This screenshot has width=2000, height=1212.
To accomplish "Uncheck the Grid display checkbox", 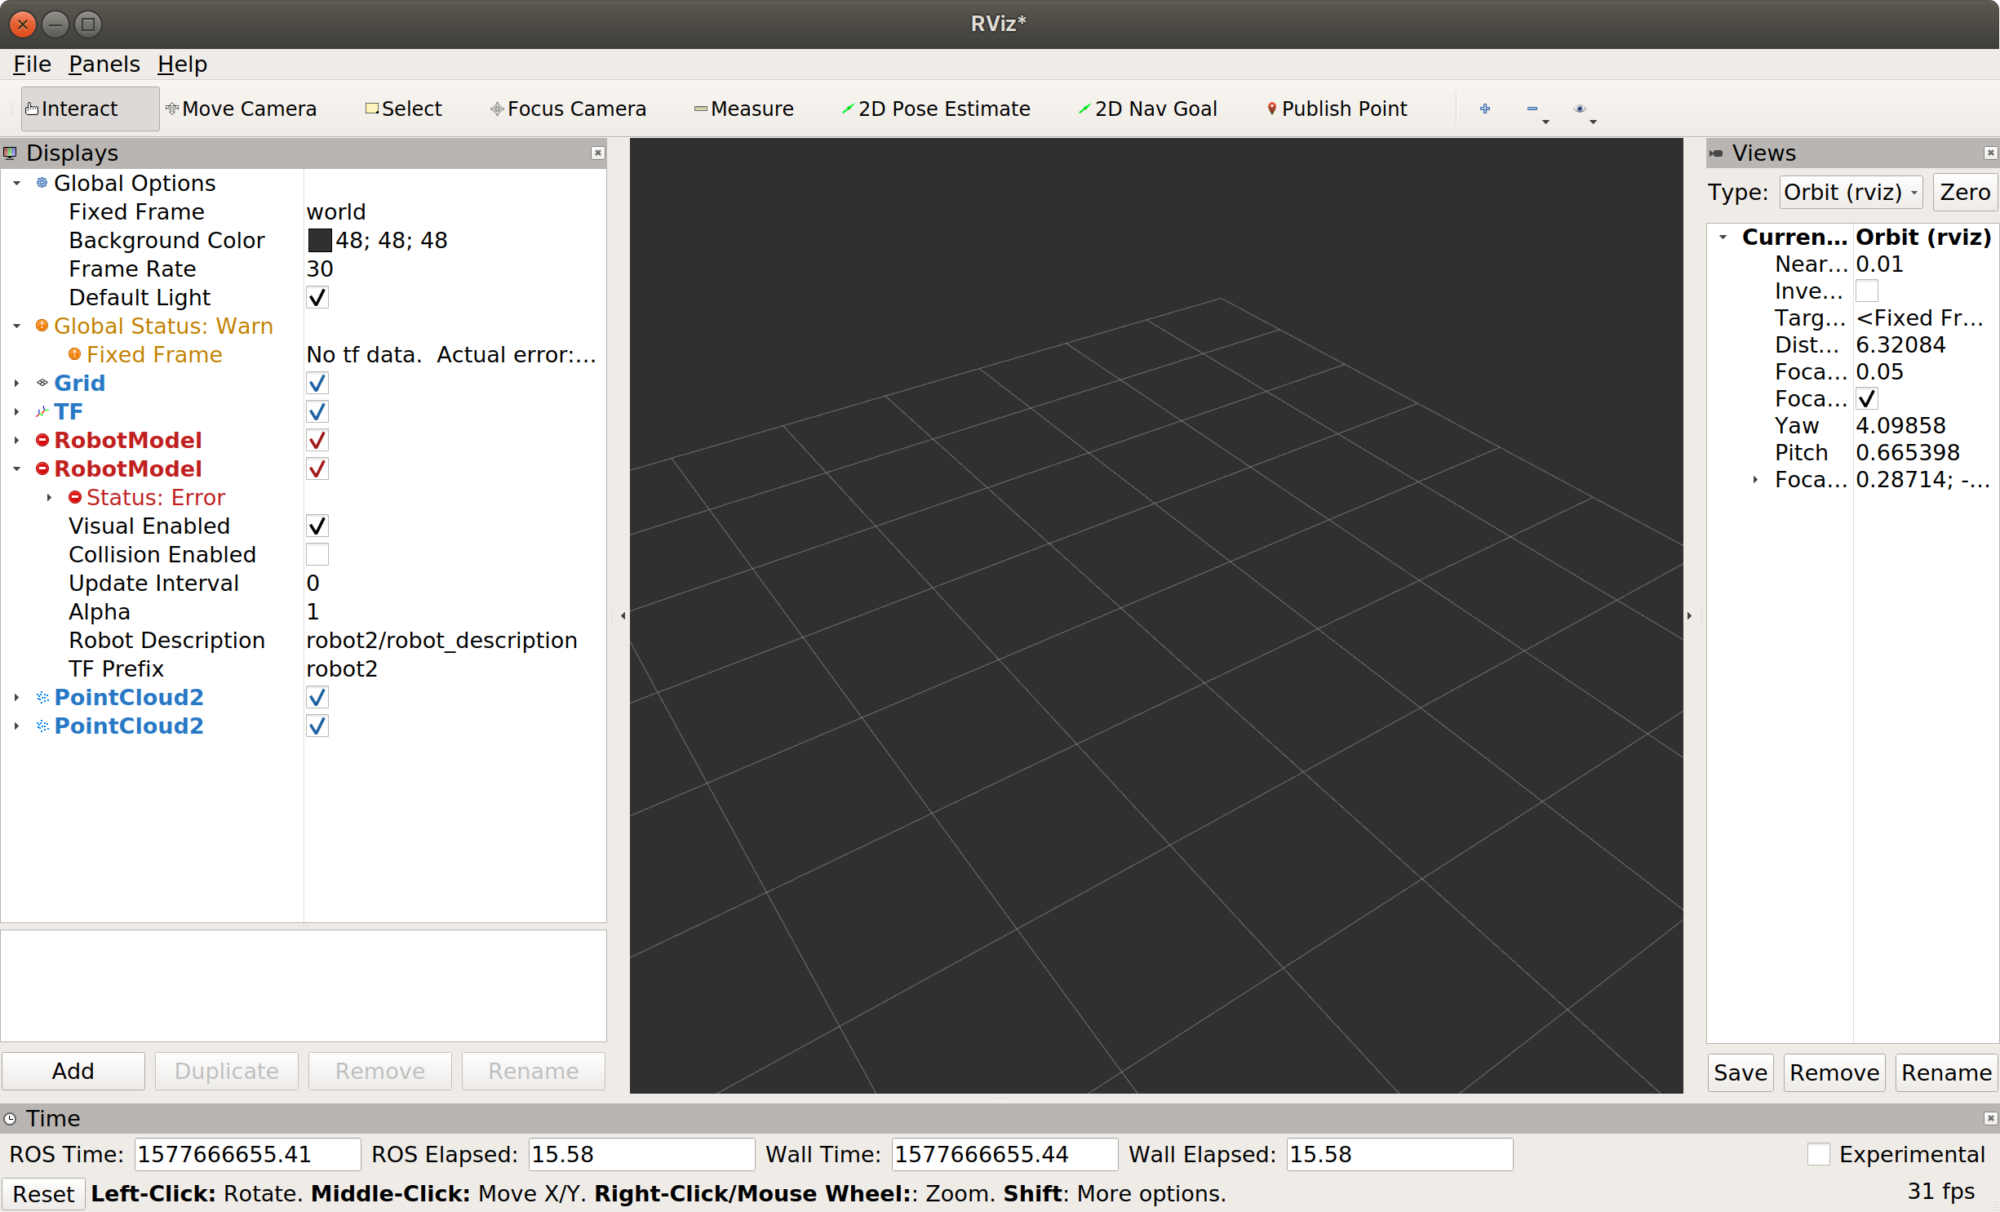I will pos(317,383).
